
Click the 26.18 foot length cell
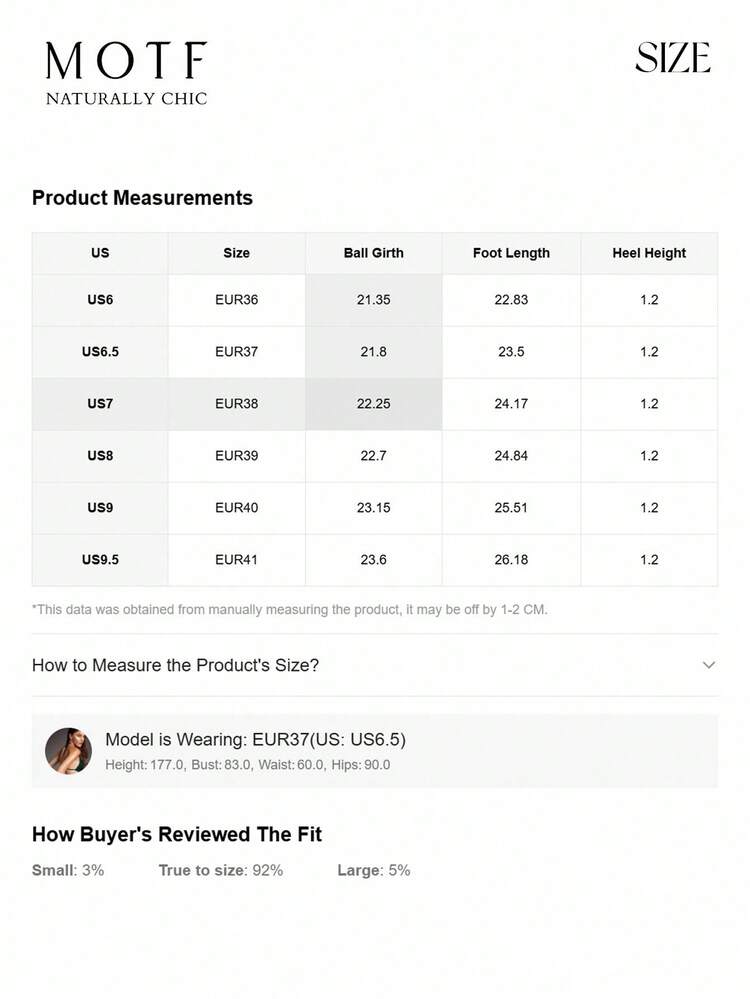[511, 560]
